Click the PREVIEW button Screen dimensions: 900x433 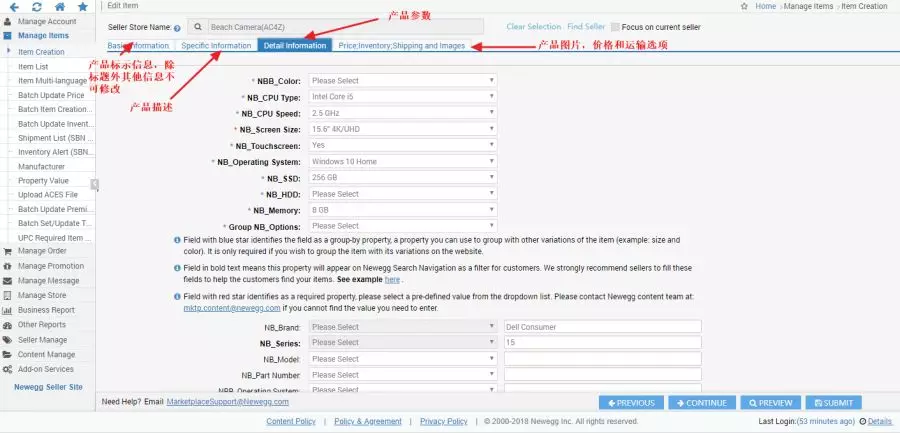click(770, 403)
